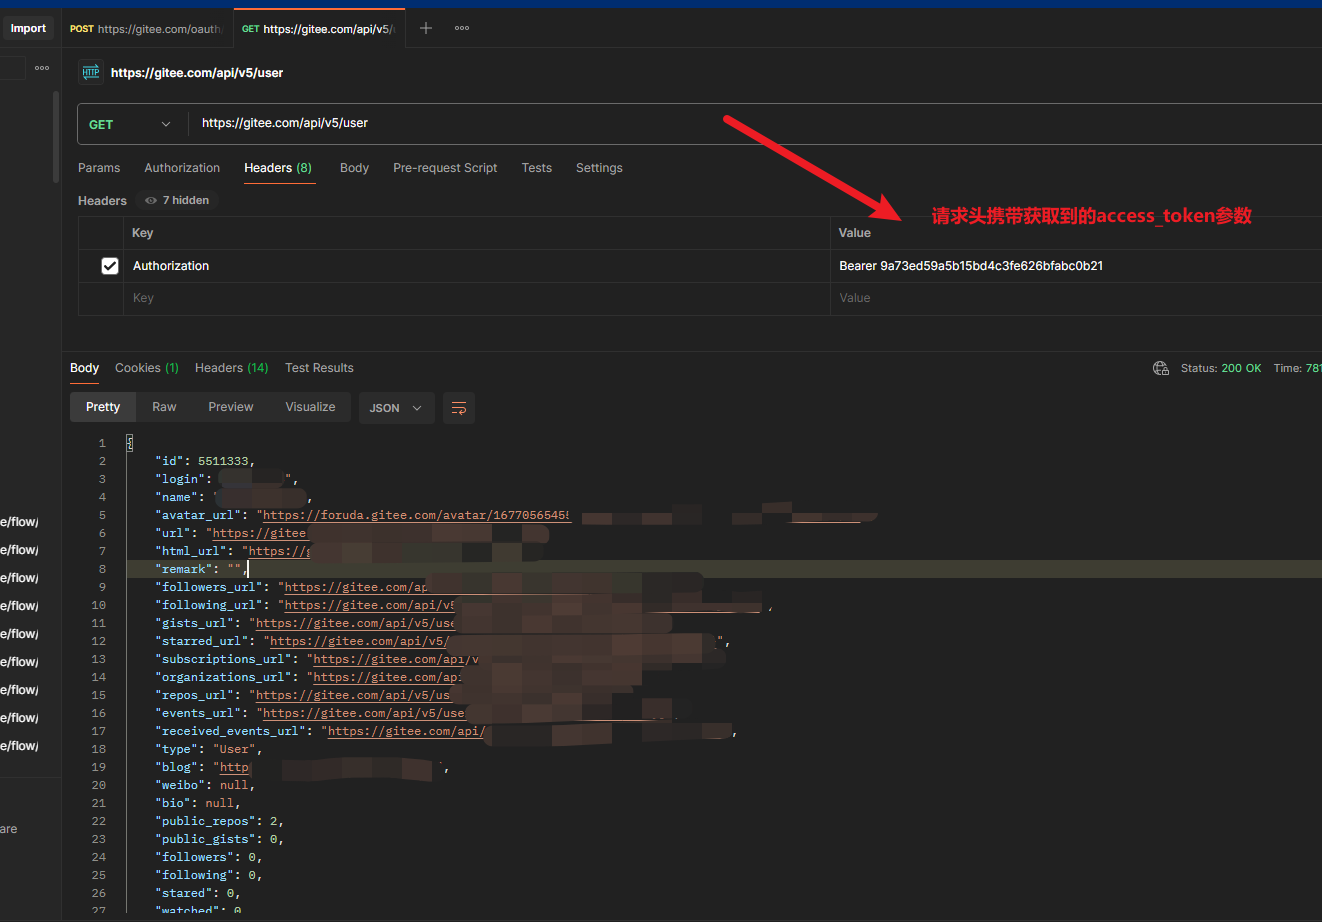
Task: Click the tab overflow ellipsis icon
Action: (461, 27)
